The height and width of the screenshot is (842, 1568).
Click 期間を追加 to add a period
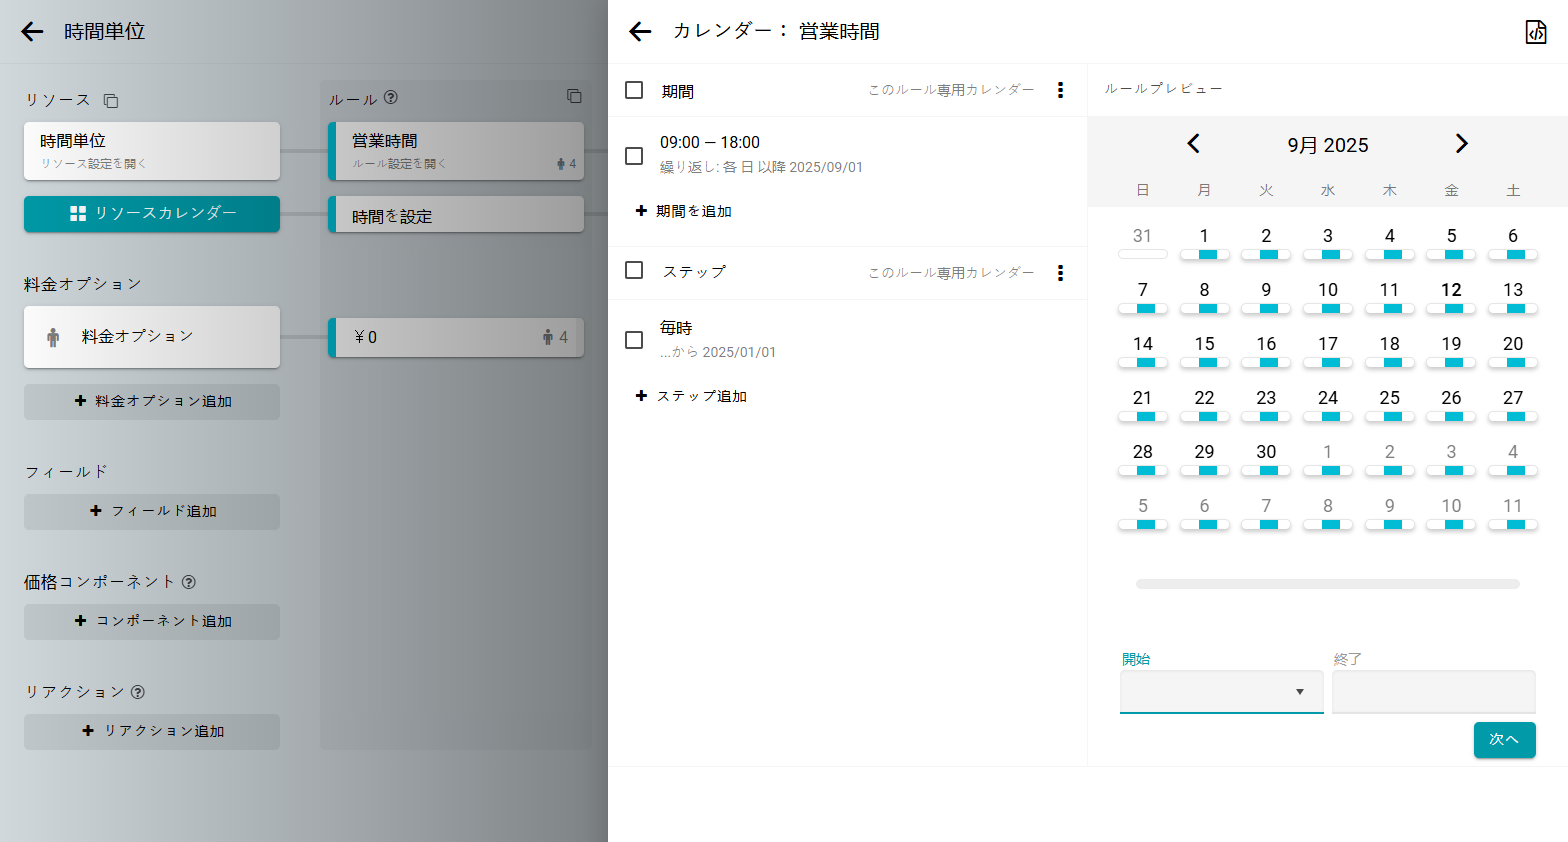click(684, 211)
